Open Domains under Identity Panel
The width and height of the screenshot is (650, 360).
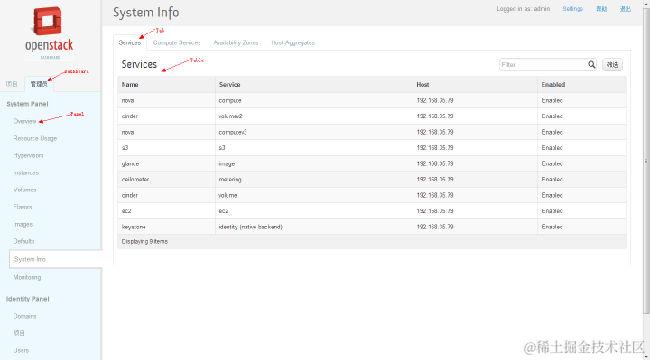pyautogui.click(x=25, y=316)
